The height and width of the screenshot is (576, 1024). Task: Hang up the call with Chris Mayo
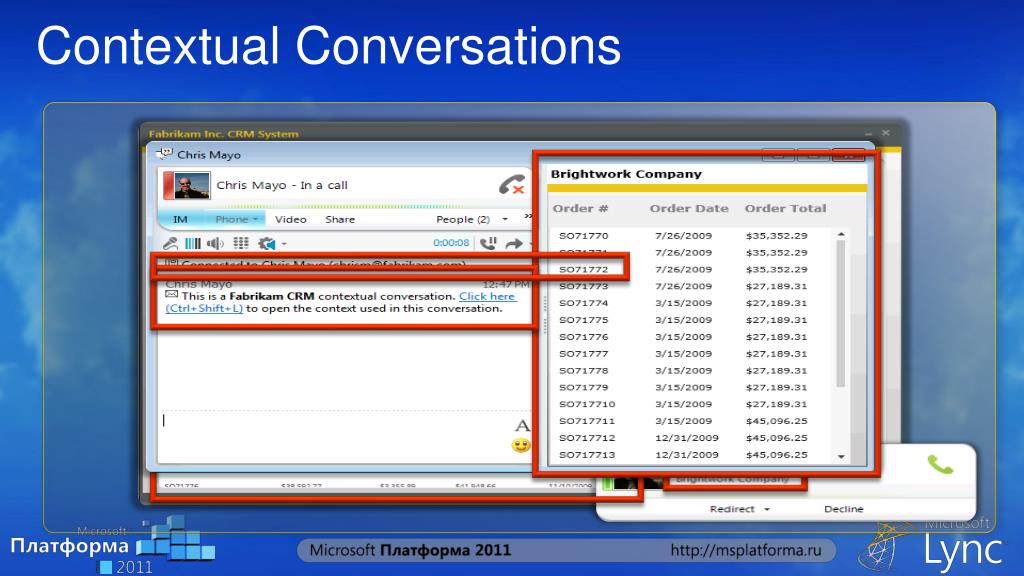tap(511, 185)
